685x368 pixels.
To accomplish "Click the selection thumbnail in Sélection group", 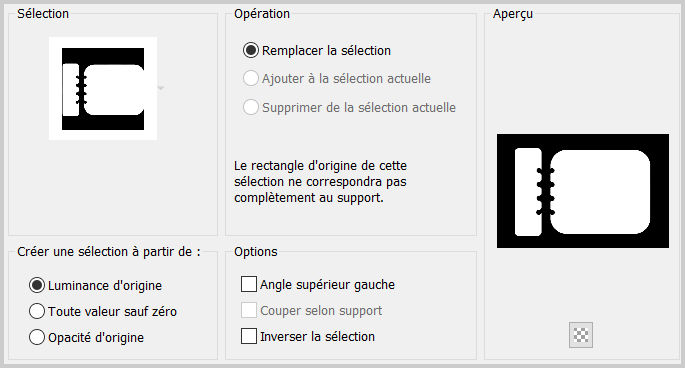I will pyautogui.click(x=103, y=88).
